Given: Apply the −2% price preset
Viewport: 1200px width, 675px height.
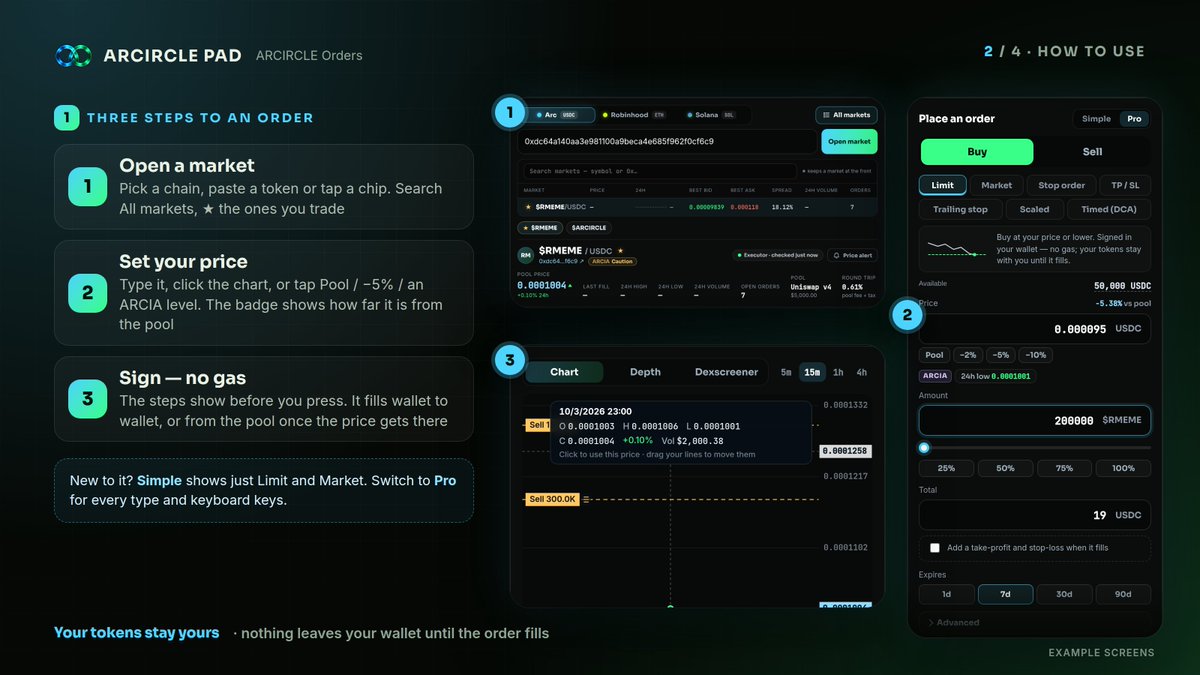Looking at the screenshot, I should click(967, 355).
